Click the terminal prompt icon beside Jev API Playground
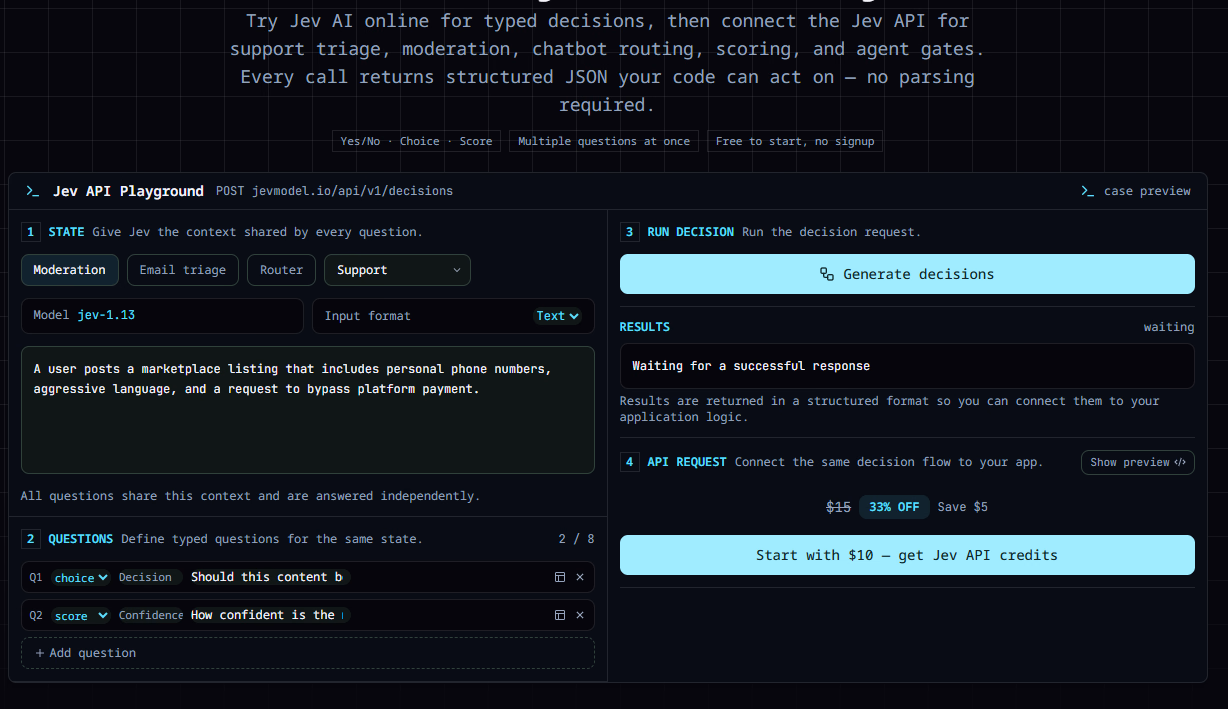Viewport: 1228px width, 709px height. click(x=33, y=190)
